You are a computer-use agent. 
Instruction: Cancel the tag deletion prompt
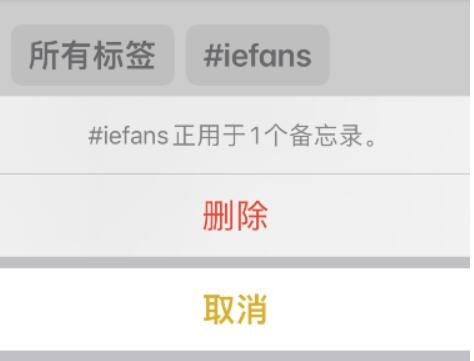pos(235,309)
